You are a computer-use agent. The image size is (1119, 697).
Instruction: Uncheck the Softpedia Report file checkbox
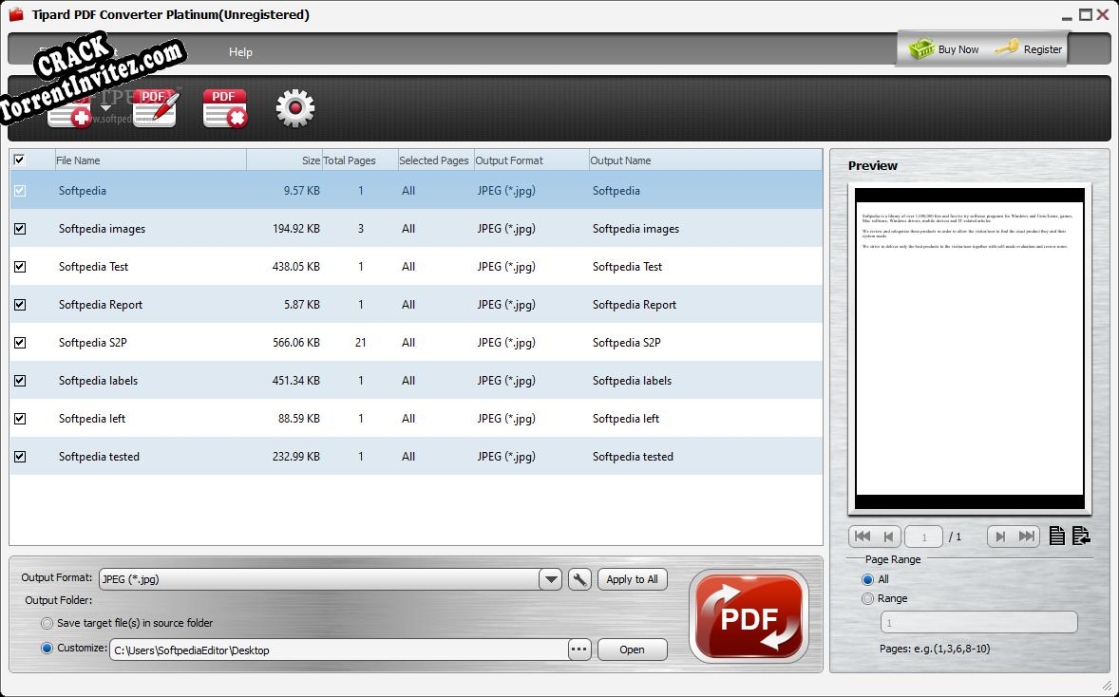coord(22,304)
